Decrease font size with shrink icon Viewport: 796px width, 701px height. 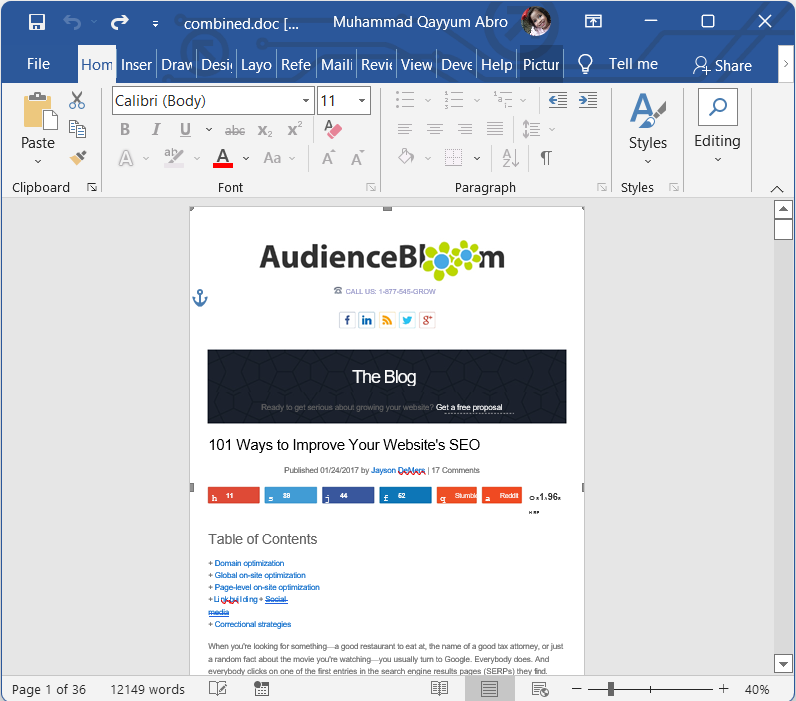point(357,158)
